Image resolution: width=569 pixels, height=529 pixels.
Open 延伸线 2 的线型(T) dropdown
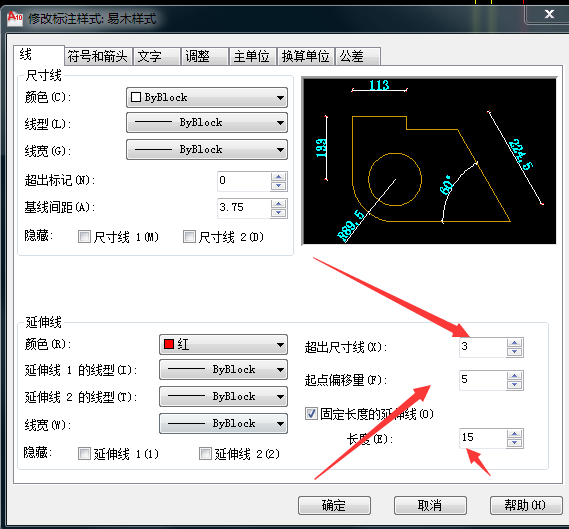point(223,397)
